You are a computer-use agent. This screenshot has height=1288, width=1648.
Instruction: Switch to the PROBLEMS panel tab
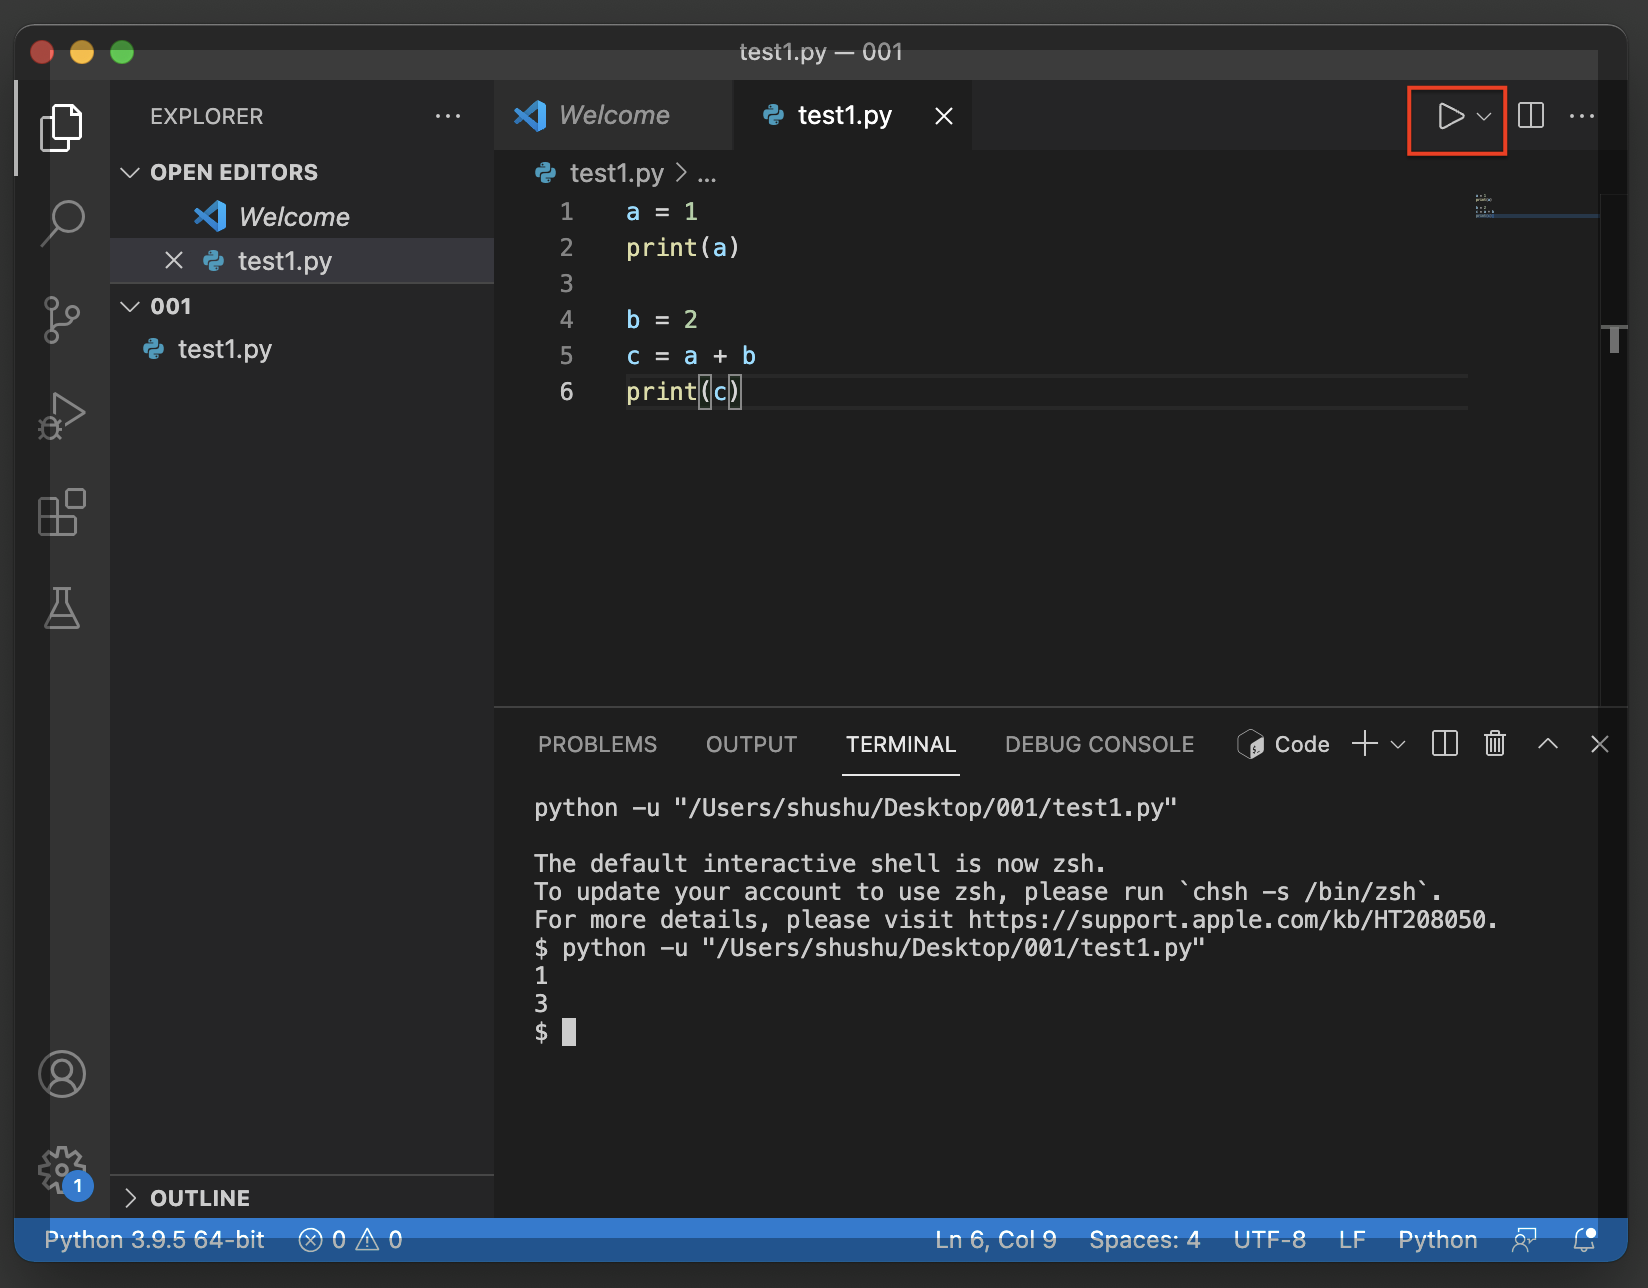tap(597, 744)
